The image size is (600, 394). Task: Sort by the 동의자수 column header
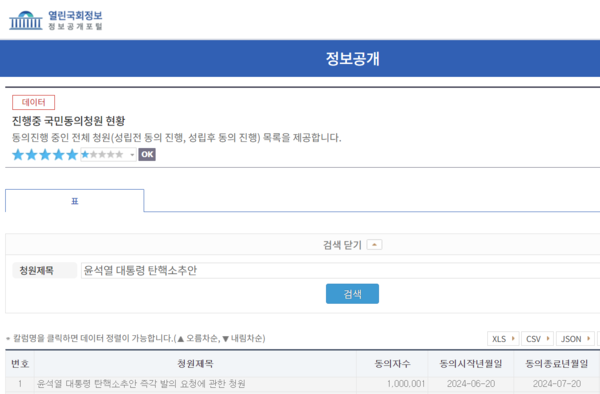(x=392, y=363)
